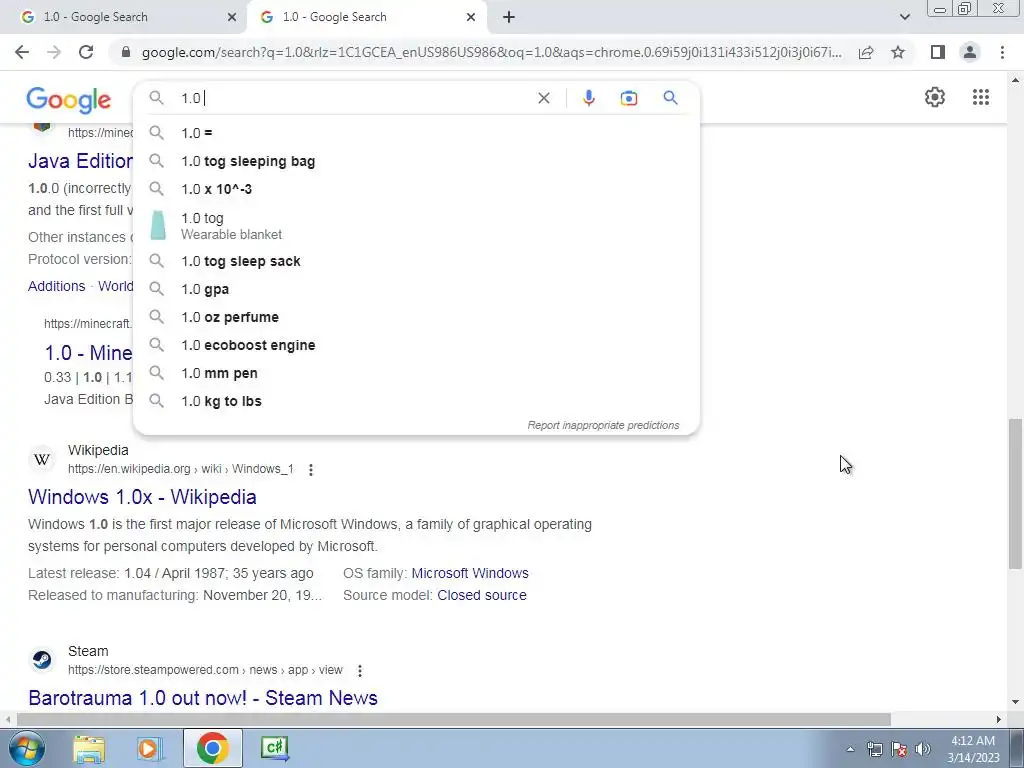Open File Explorer from the taskbar
The image size is (1024, 768).
89,748
